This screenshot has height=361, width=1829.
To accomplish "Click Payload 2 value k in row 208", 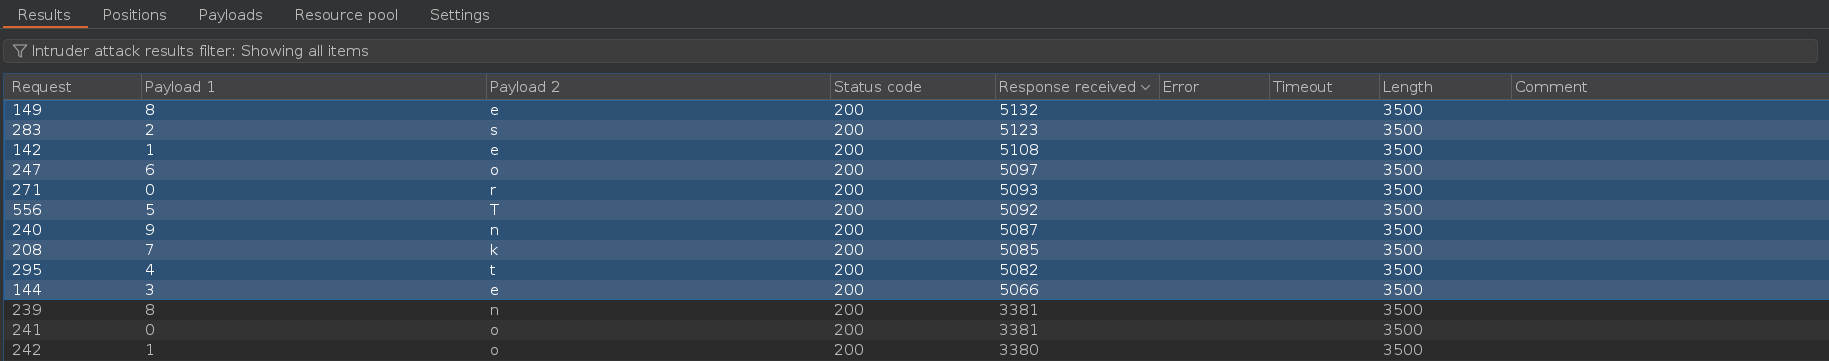I will [x=494, y=250].
